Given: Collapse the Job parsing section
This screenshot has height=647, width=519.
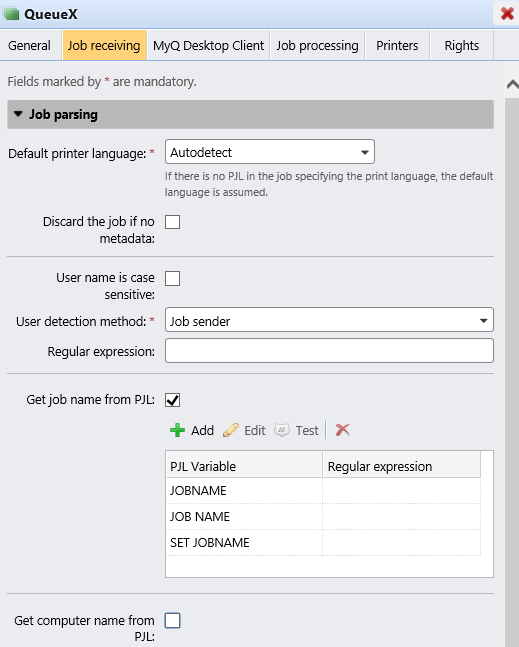Looking at the screenshot, I should (250, 114).
